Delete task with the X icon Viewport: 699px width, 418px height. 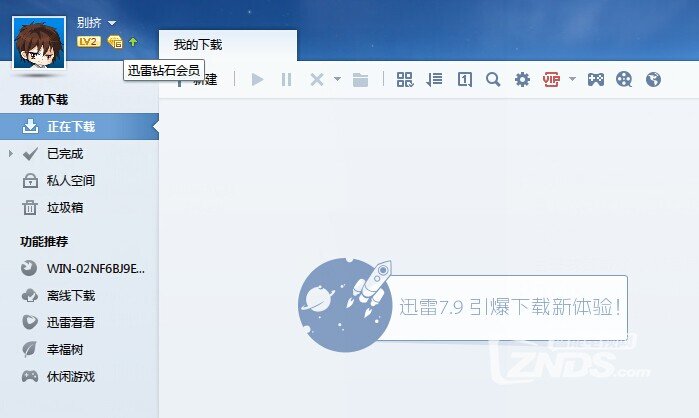pos(317,80)
